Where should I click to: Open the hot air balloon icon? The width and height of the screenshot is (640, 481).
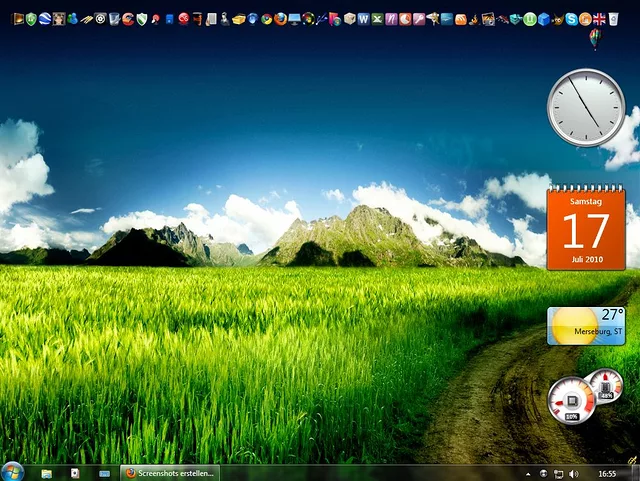[595, 39]
